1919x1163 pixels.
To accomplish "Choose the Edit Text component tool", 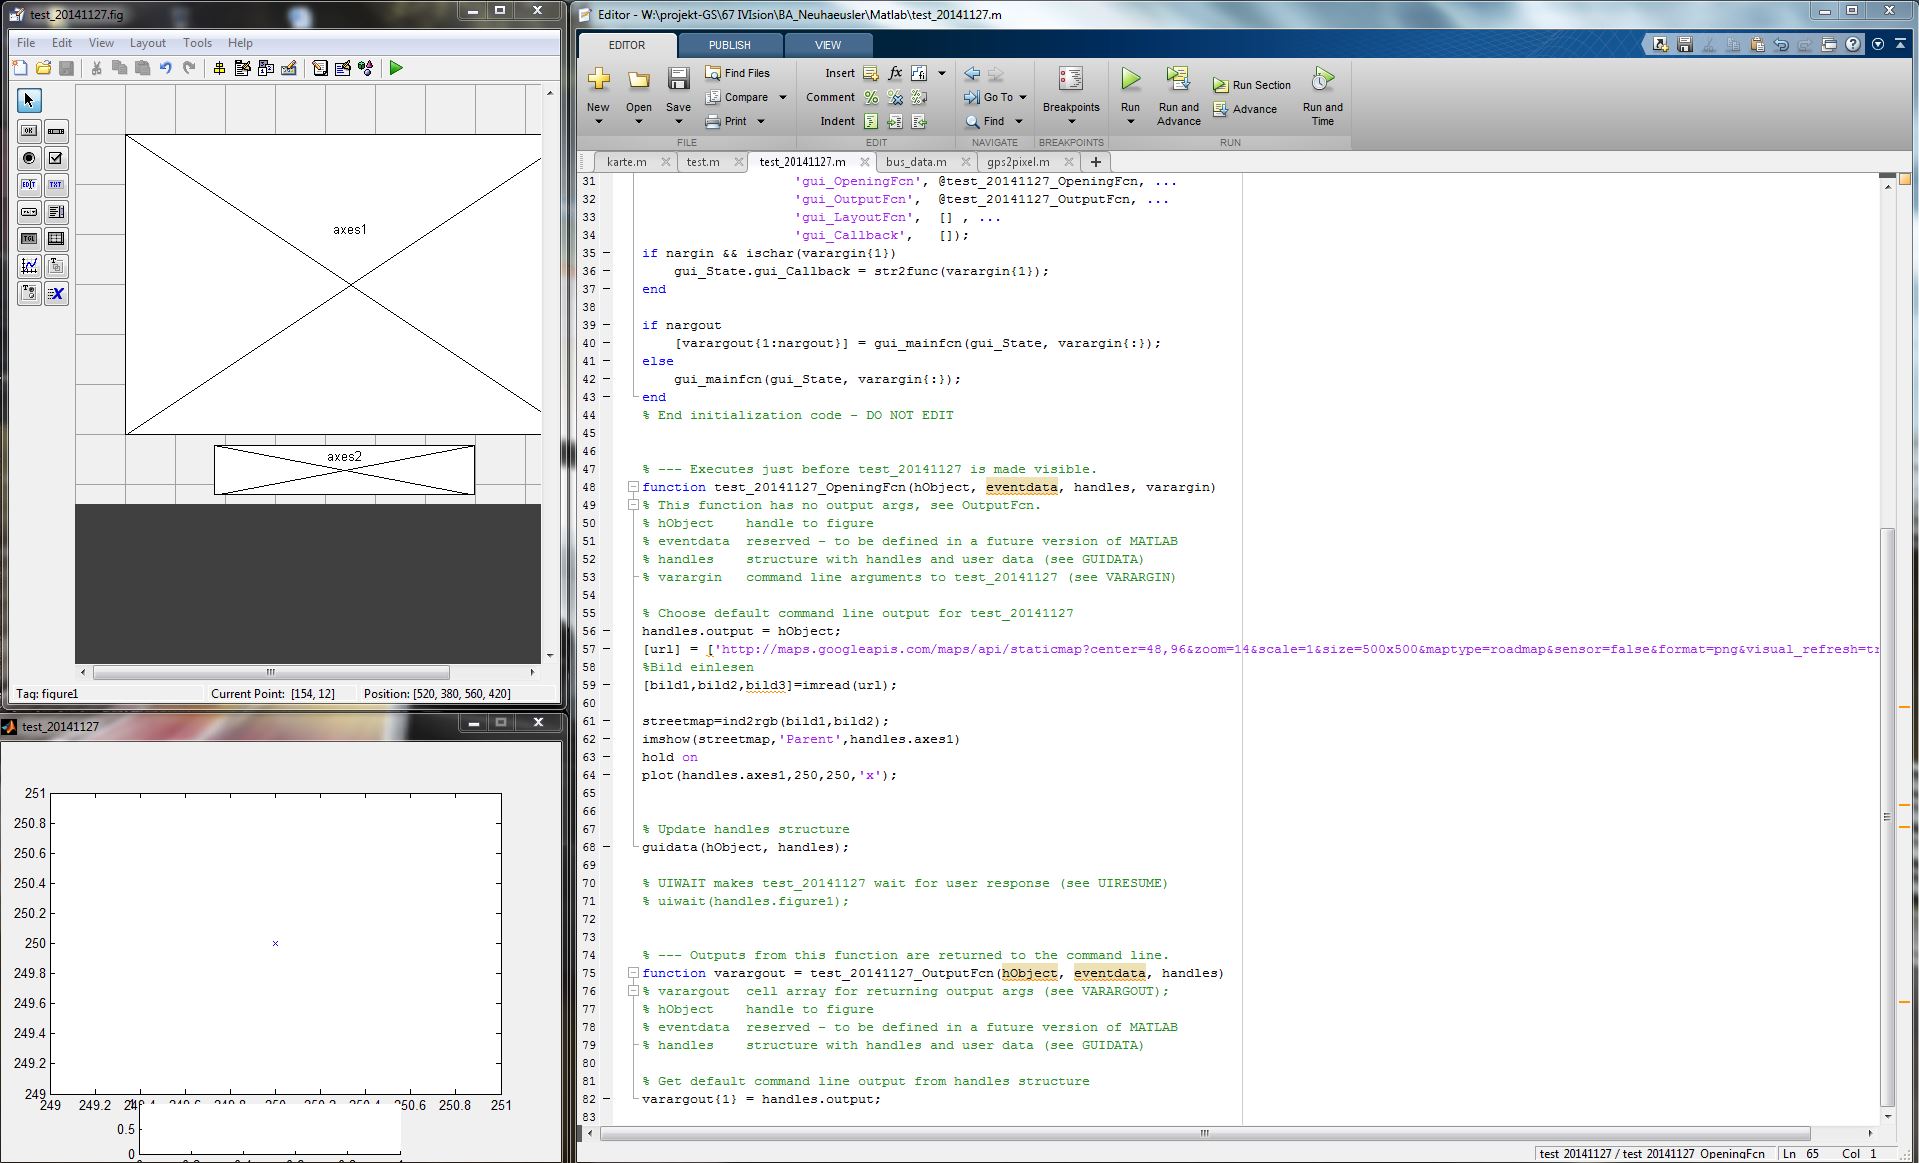I will [29, 185].
